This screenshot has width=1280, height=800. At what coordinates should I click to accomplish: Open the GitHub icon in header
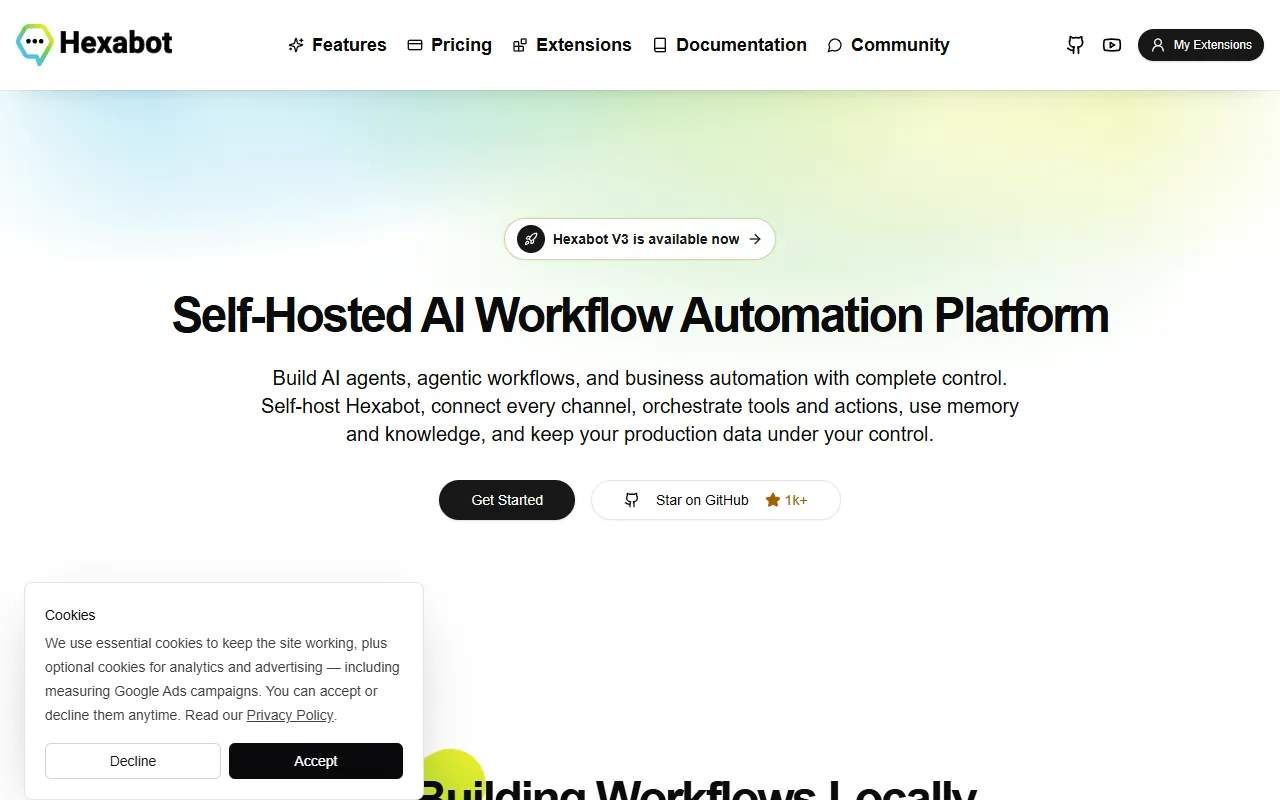click(1075, 45)
